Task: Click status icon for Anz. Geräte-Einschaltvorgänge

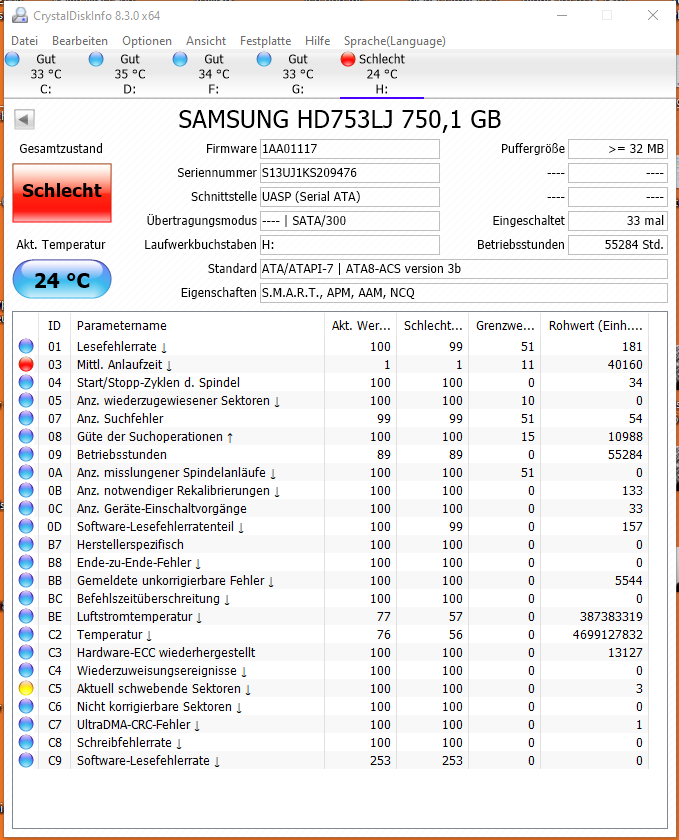Action: (x=26, y=508)
